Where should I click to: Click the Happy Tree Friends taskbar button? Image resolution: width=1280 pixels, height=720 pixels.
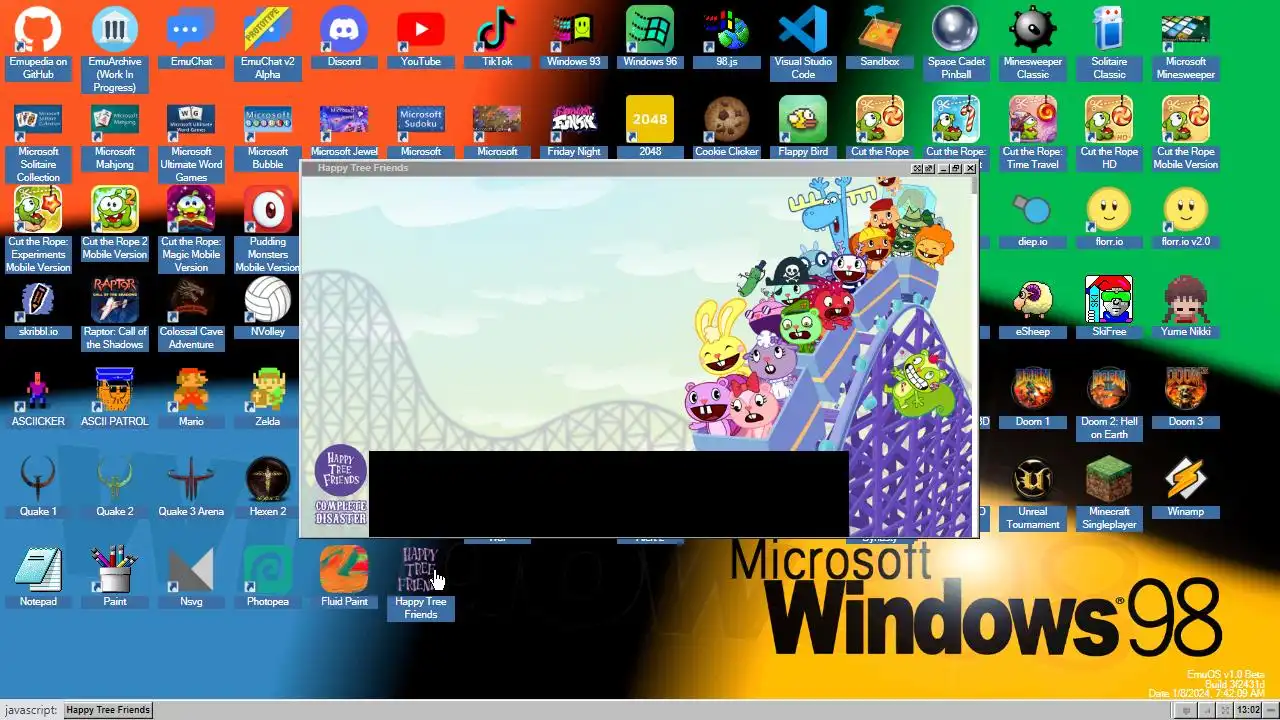(108, 710)
